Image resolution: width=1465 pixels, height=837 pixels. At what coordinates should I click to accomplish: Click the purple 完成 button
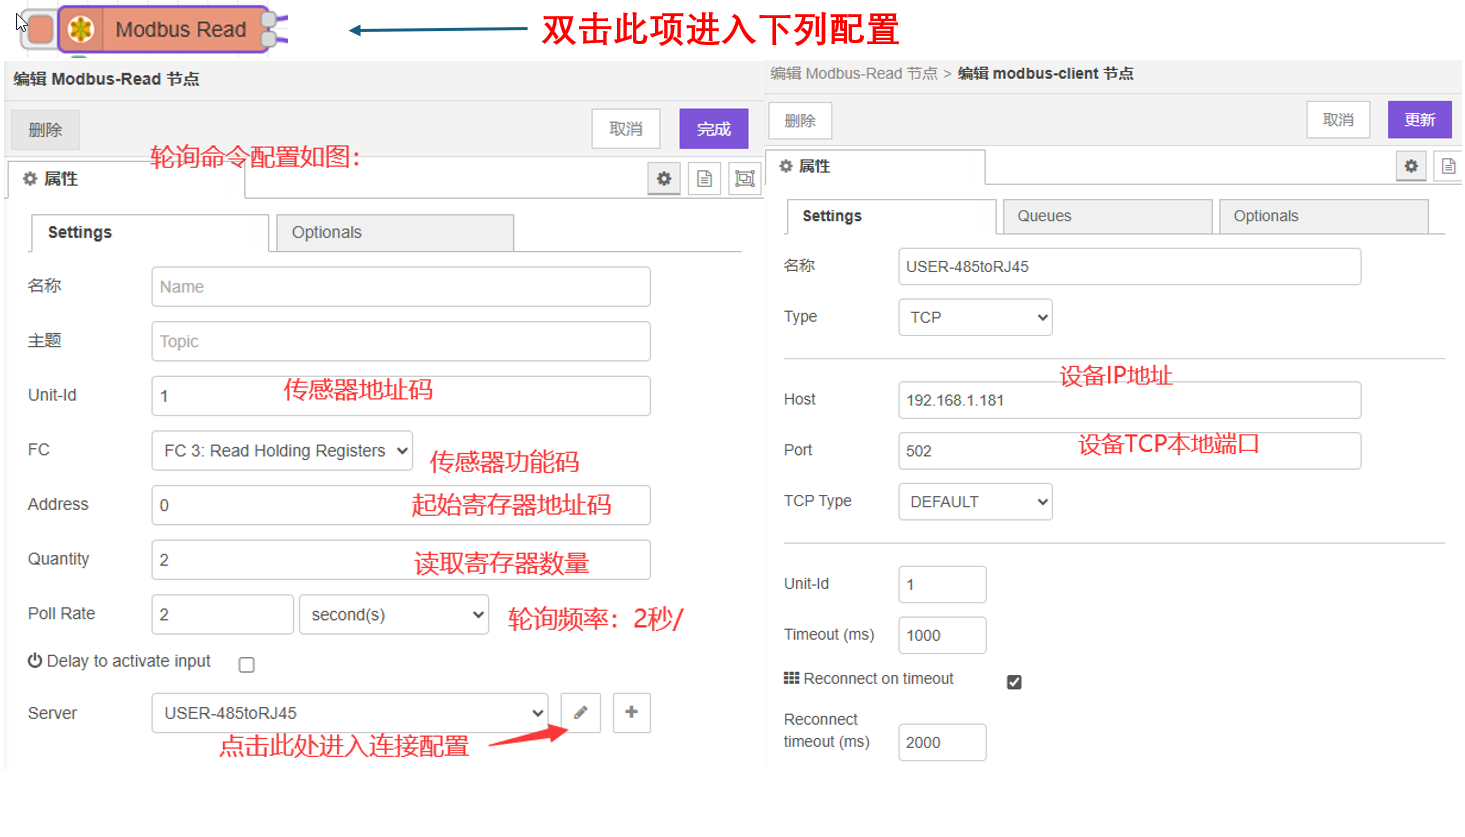pyautogui.click(x=714, y=129)
